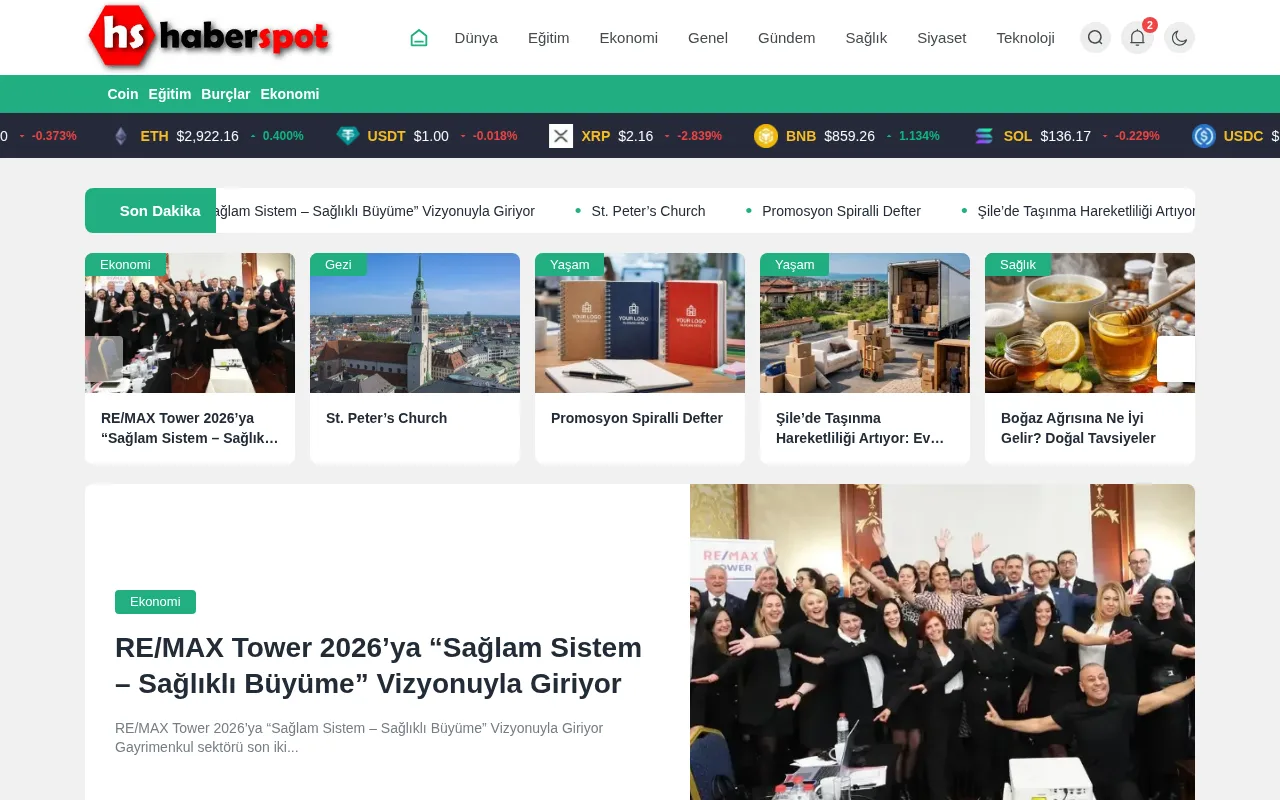Click the SOL icon in the price ticker
The width and height of the screenshot is (1280, 800).
pyautogui.click(x=983, y=136)
